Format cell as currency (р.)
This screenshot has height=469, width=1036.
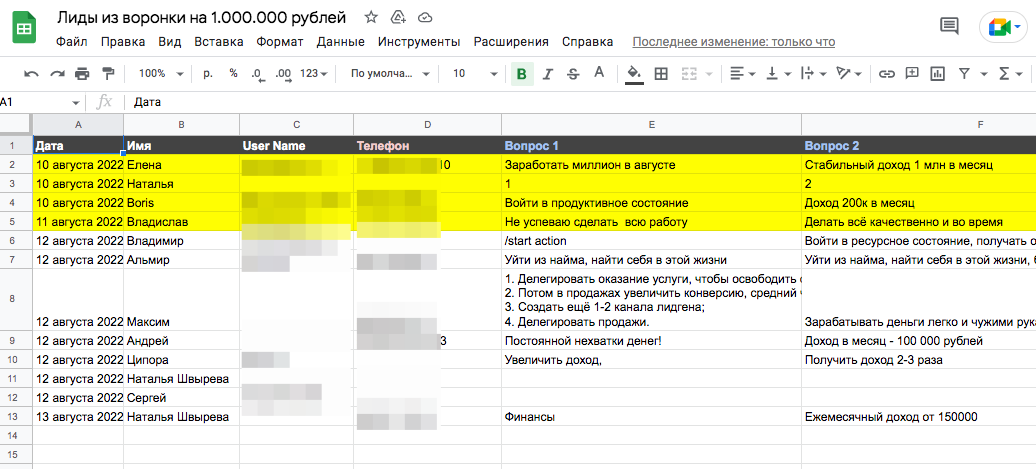[x=208, y=73]
